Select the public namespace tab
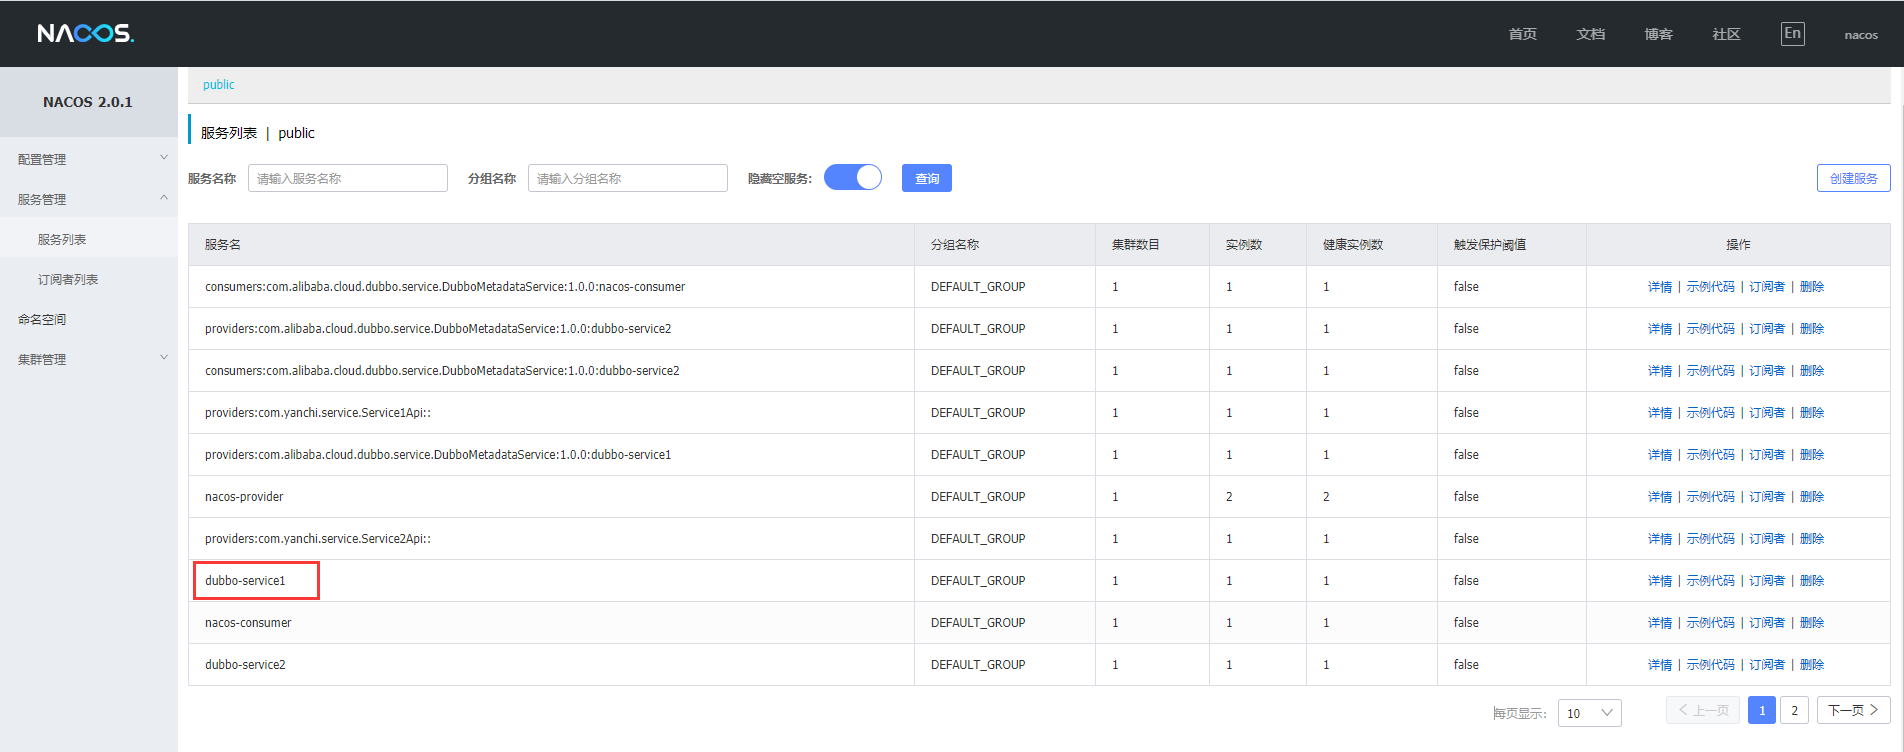1904x752 pixels. [219, 85]
